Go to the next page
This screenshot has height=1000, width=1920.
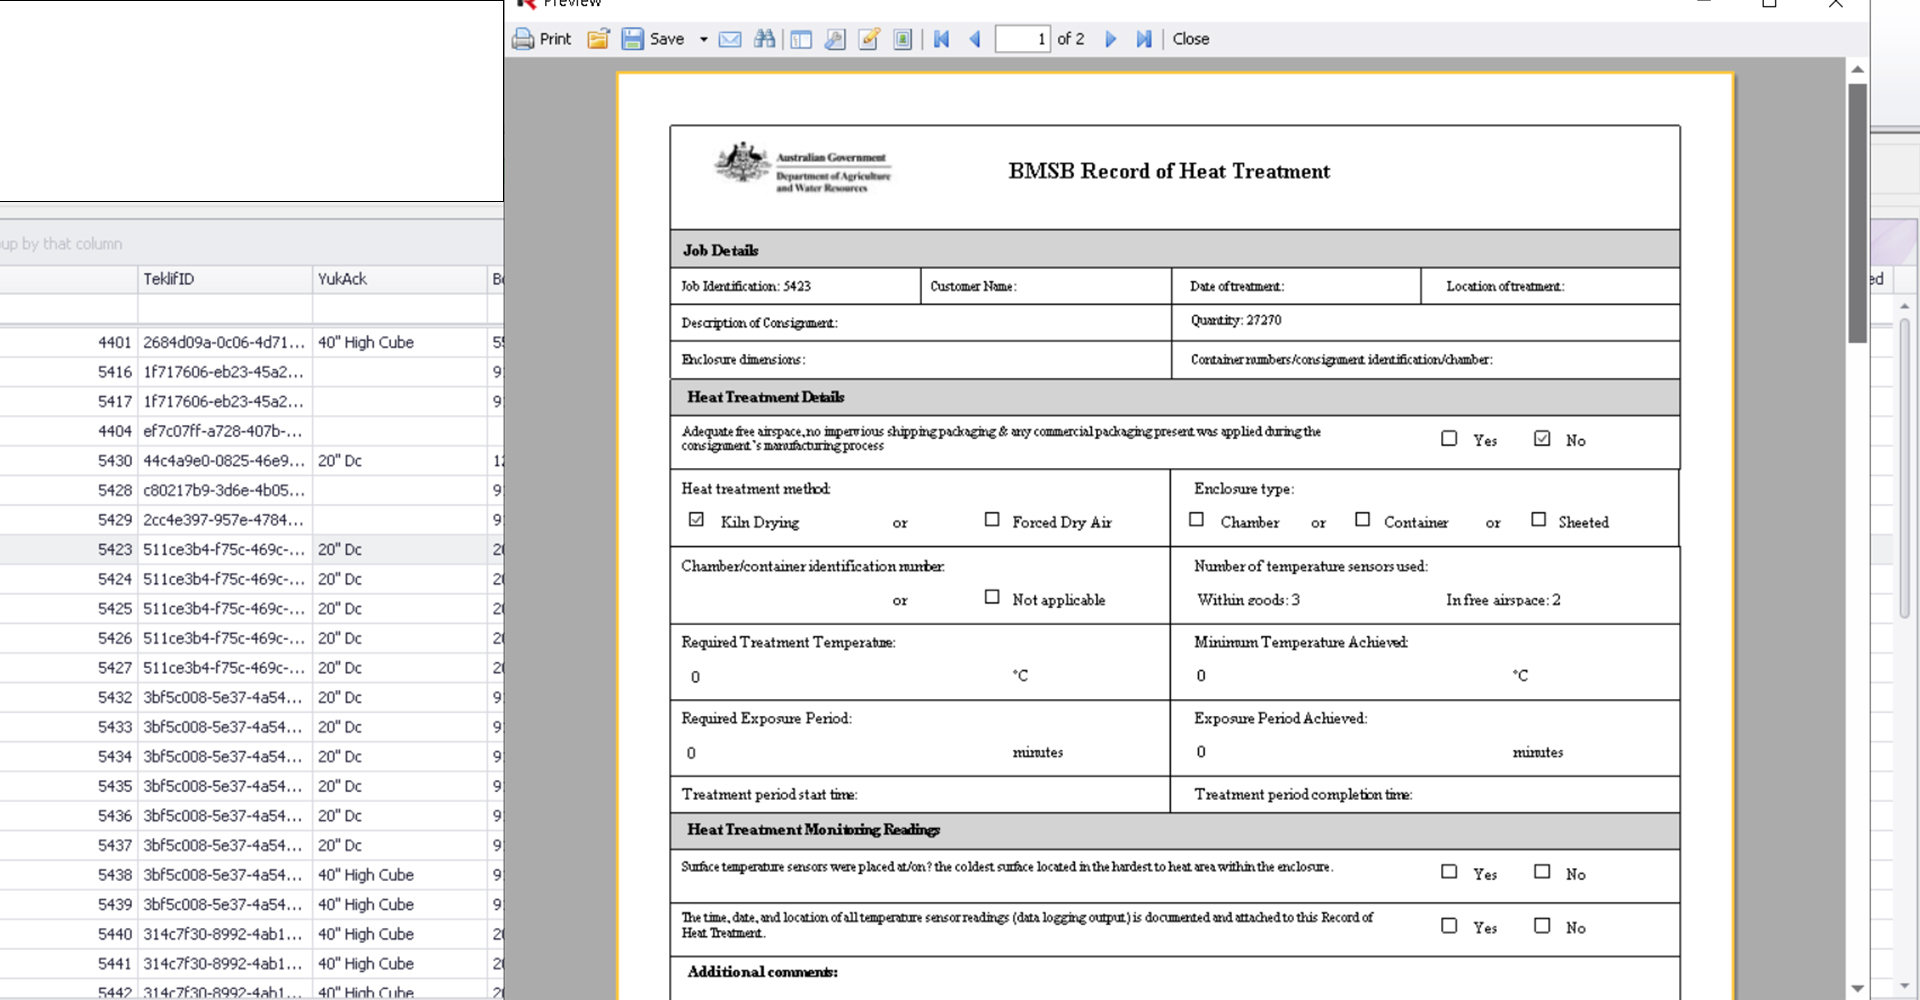point(1110,39)
